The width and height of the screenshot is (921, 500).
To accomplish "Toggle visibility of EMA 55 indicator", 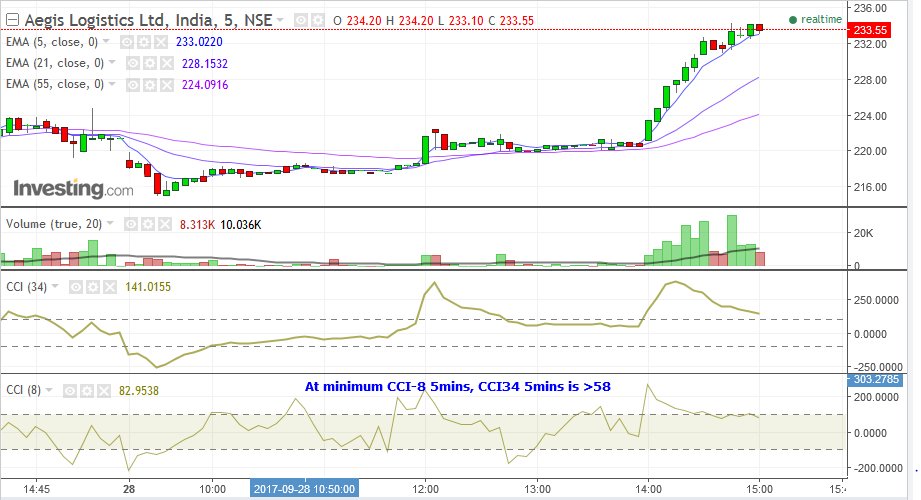I will tap(133, 85).
